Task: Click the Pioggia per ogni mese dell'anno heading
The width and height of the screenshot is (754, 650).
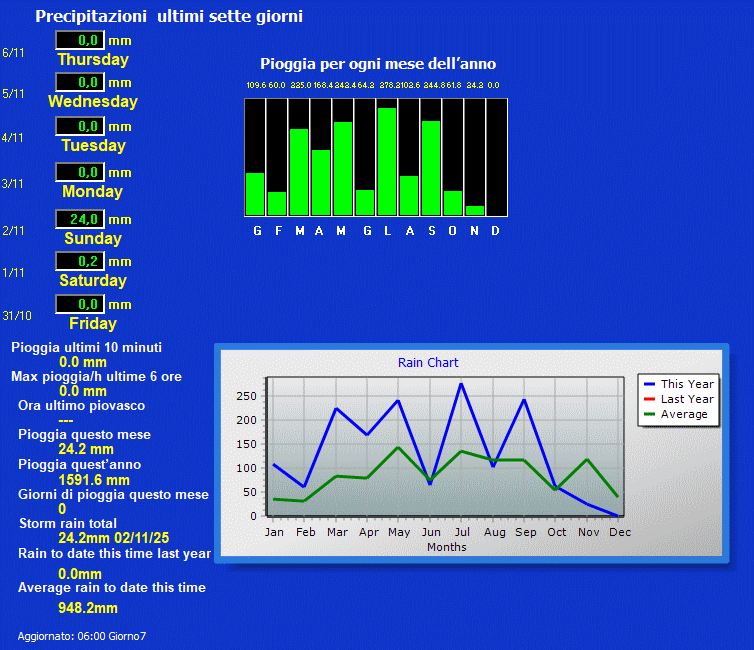Action: pyautogui.click(x=378, y=64)
